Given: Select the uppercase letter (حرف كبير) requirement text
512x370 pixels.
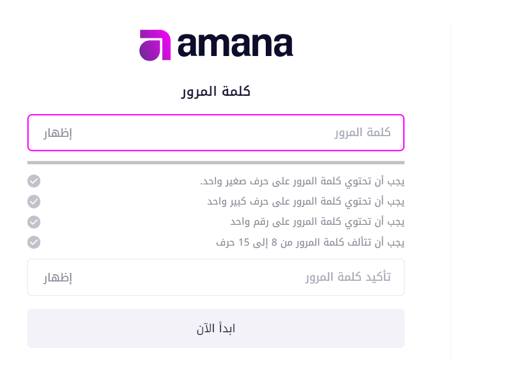Looking at the screenshot, I should [x=306, y=202].
